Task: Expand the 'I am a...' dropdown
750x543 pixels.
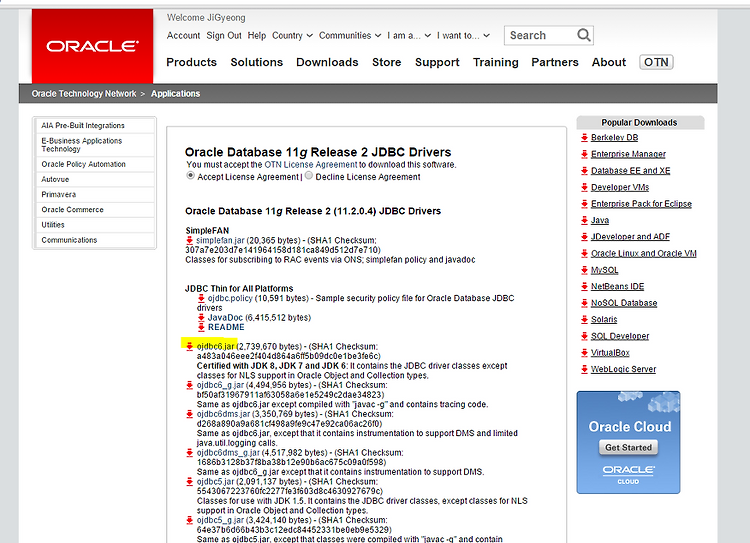Action: click(x=409, y=35)
